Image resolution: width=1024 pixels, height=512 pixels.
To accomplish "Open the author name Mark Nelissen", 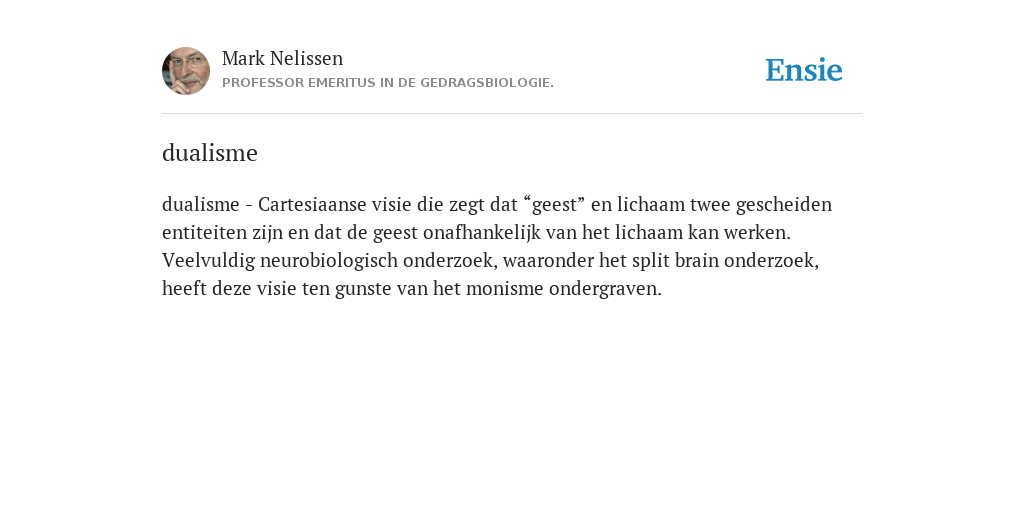I will tap(282, 58).
